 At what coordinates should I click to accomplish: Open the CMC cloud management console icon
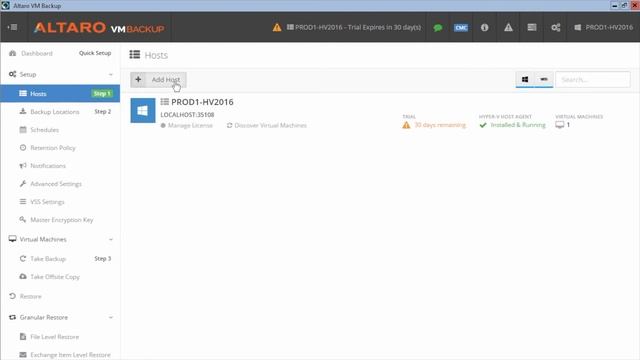(x=461, y=28)
